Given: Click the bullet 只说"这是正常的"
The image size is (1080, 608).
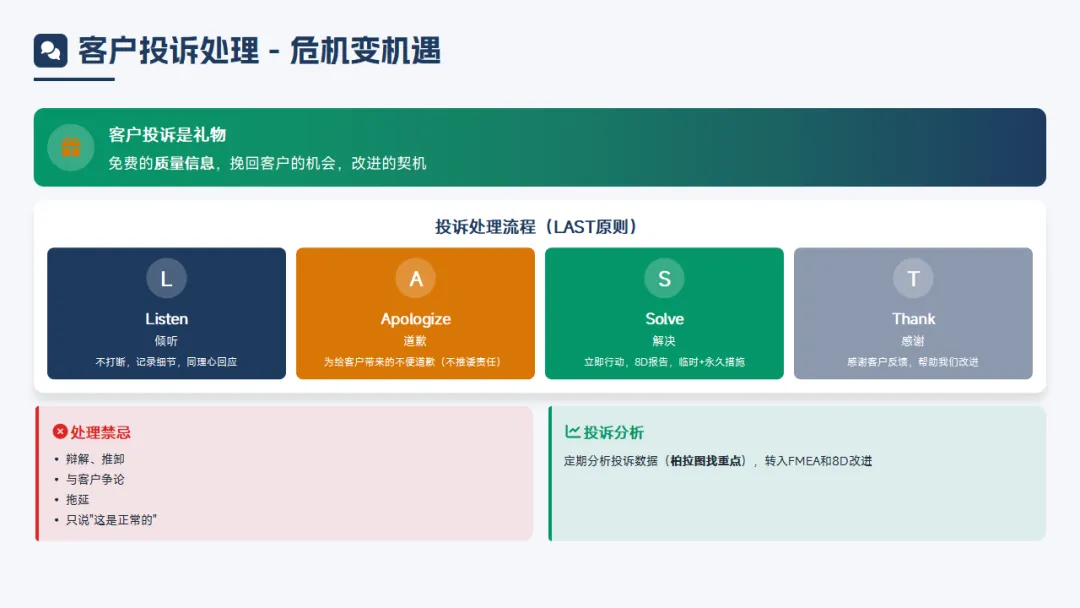Looking at the screenshot, I should click(x=111, y=520).
